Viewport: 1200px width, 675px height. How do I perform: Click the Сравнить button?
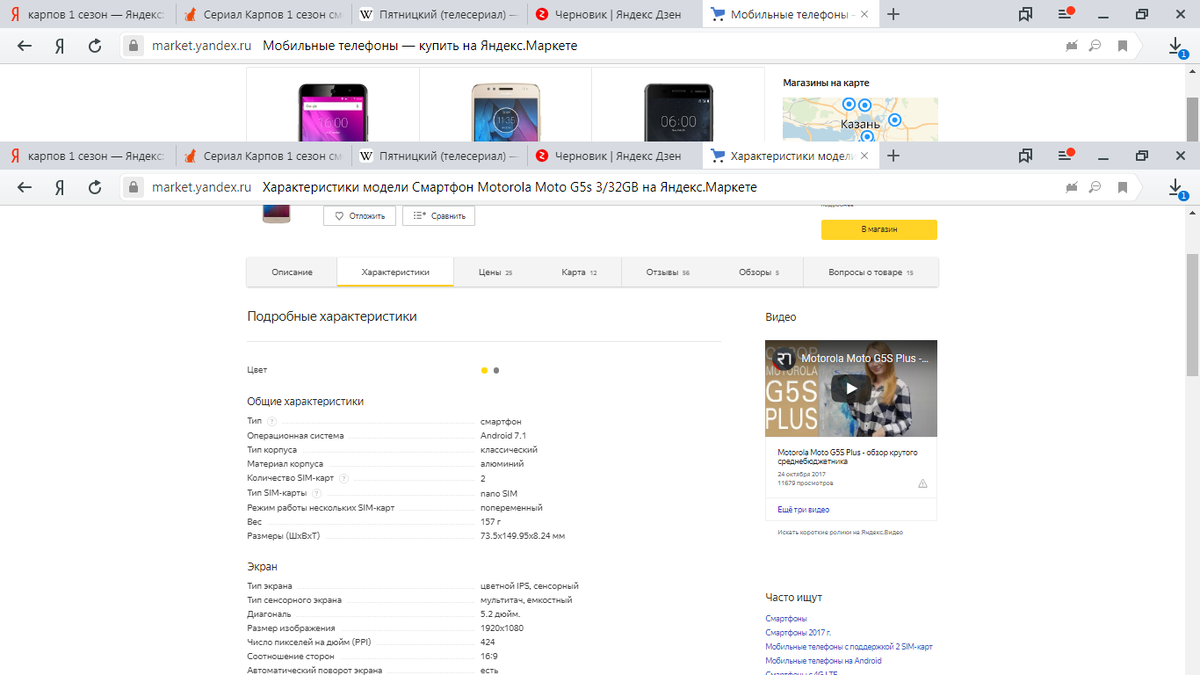439,216
